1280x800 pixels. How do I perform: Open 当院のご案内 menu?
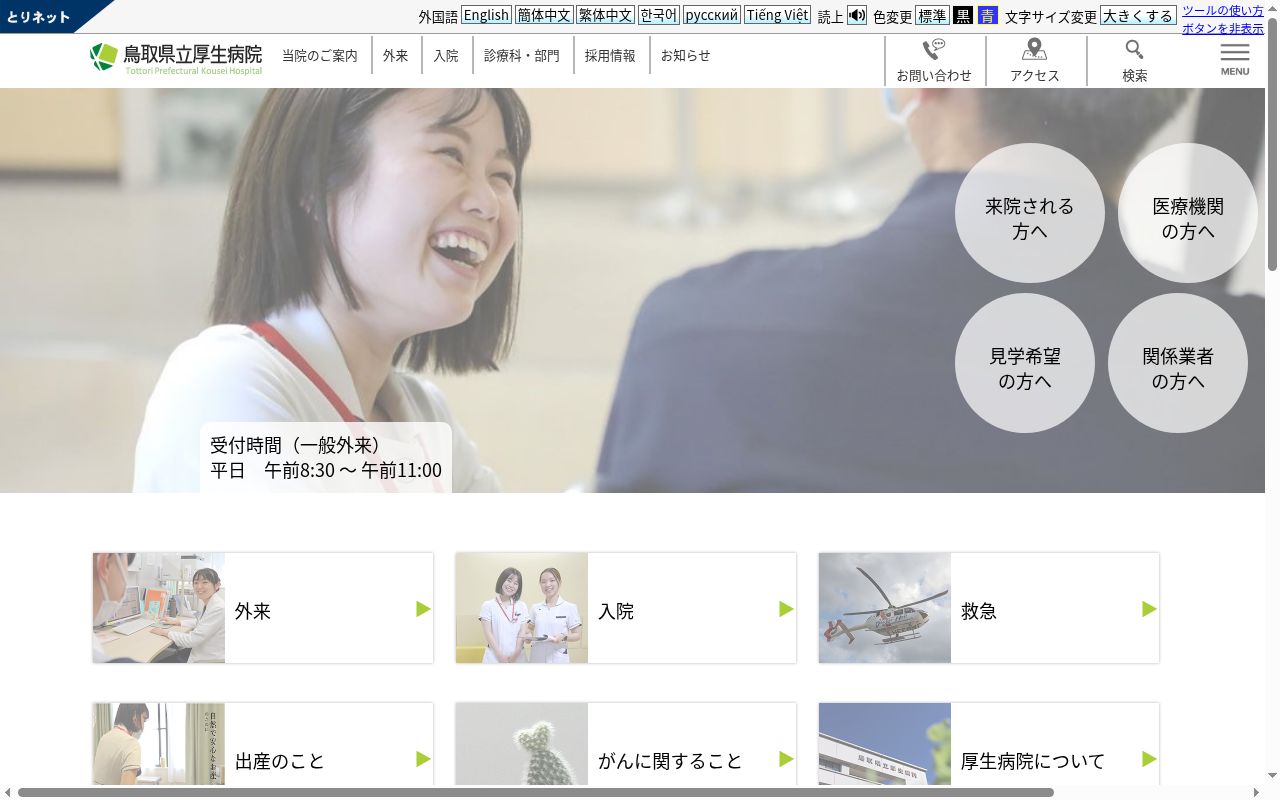click(320, 56)
